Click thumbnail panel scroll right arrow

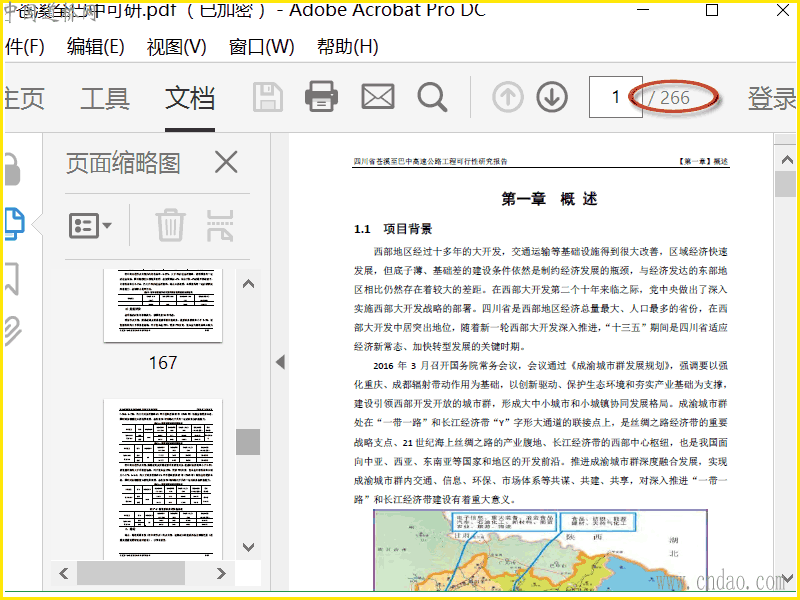click(x=221, y=573)
